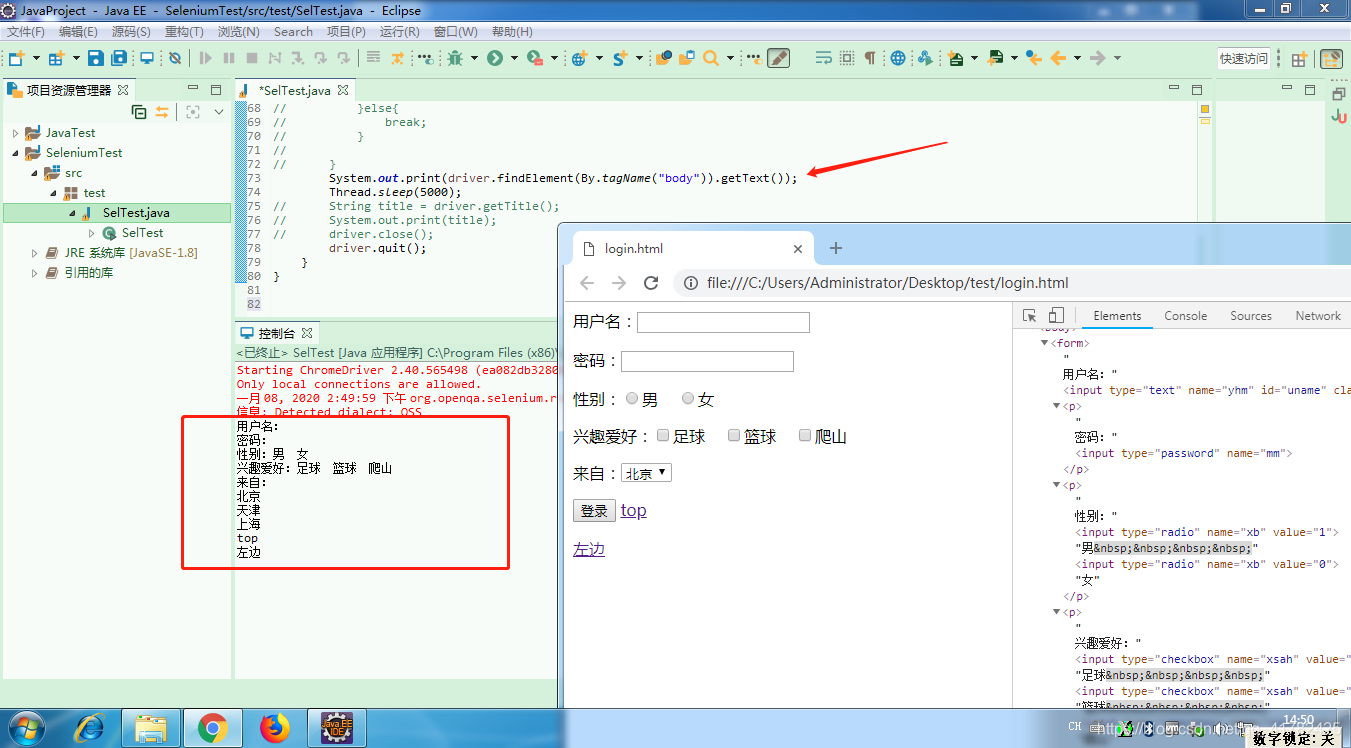Select the 女 radio button
Viewport: 1351px width, 748px height.
pos(688,398)
